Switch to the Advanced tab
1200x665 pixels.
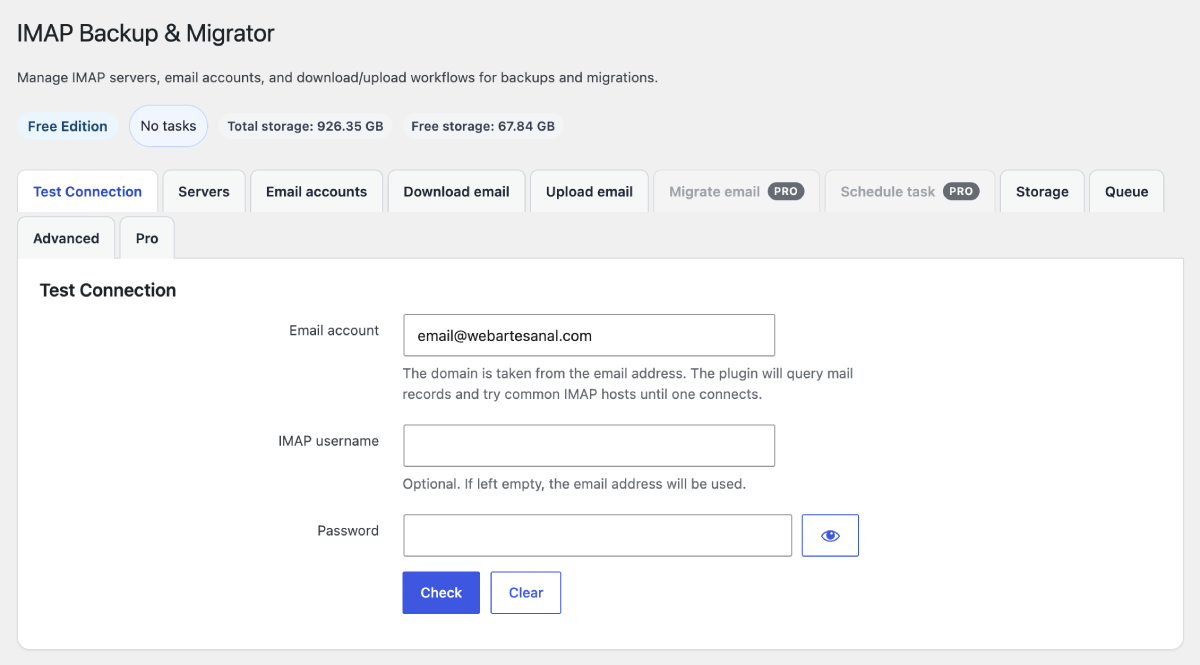(66, 238)
